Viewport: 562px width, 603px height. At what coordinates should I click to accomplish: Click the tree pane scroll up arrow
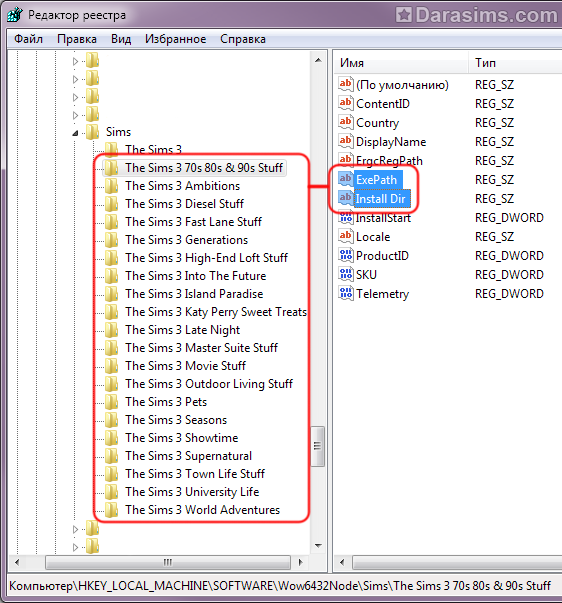pos(318,60)
